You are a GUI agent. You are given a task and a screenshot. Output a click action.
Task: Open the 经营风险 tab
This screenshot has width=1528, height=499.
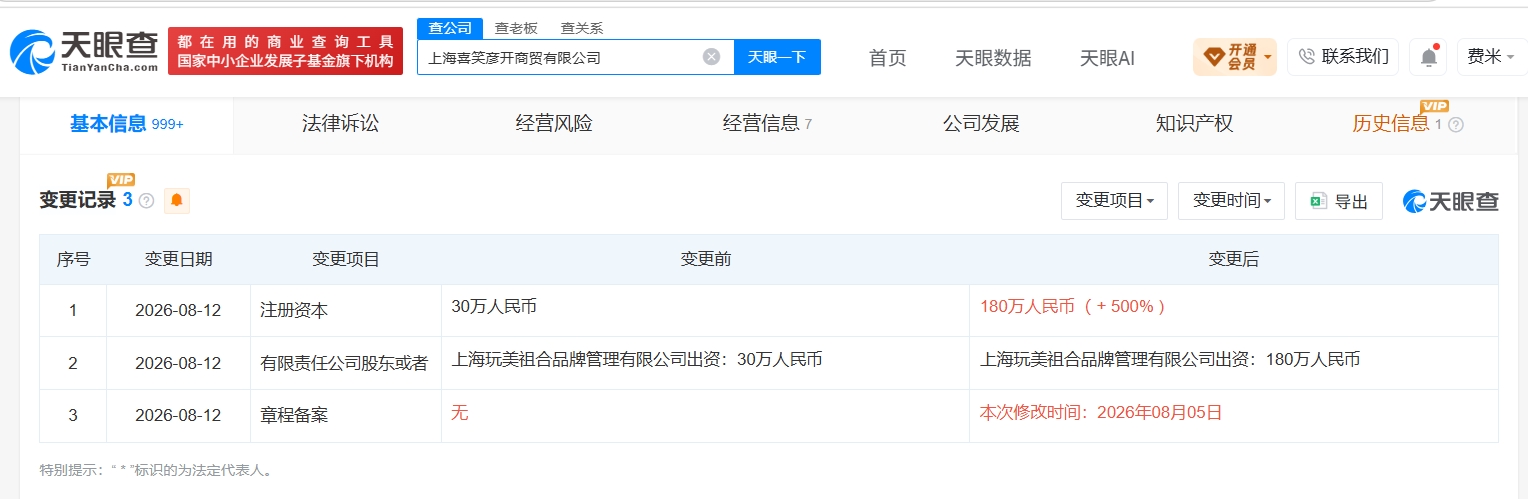(x=554, y=124)
